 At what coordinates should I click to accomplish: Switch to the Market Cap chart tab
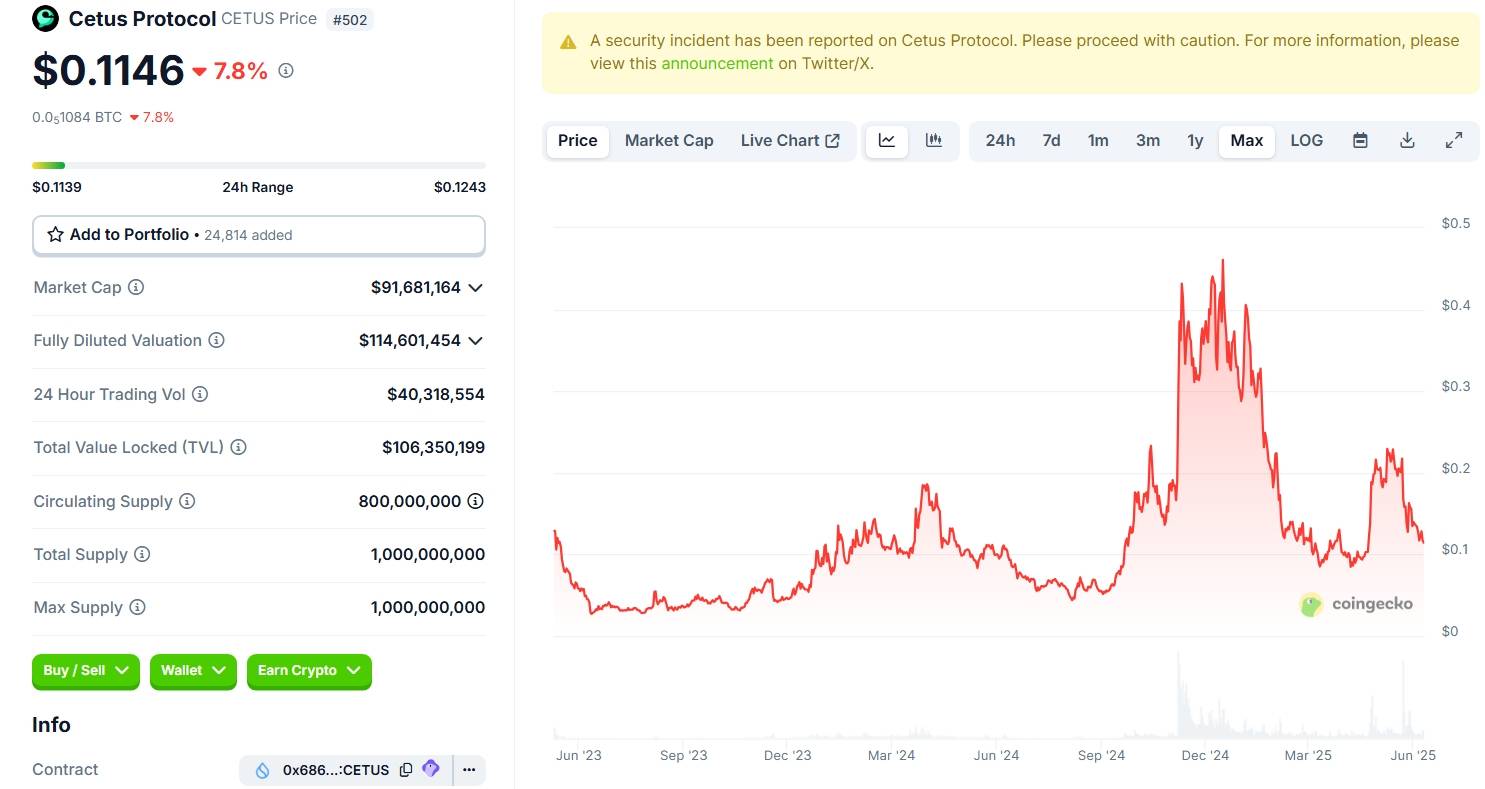click(x=669, y=141)
